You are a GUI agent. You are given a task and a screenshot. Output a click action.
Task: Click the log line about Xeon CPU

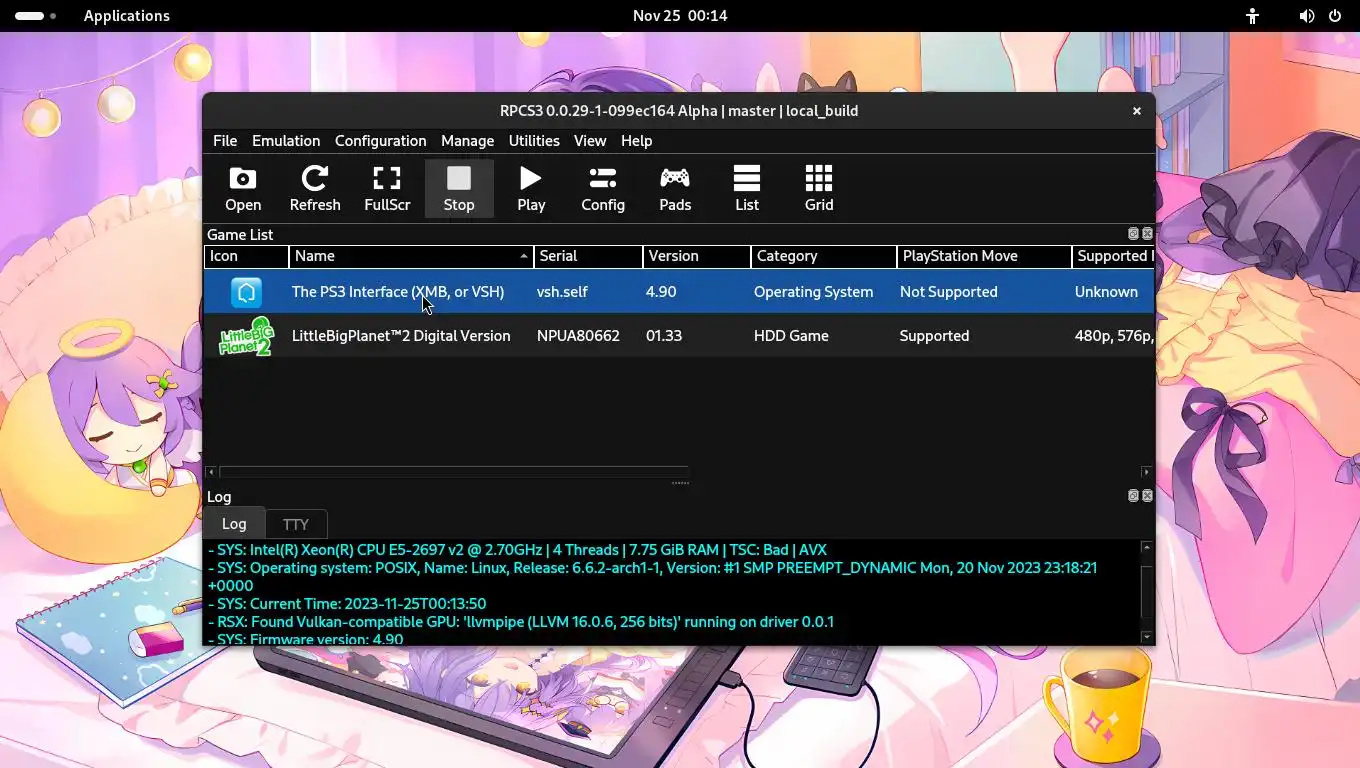tap(517, 550)
